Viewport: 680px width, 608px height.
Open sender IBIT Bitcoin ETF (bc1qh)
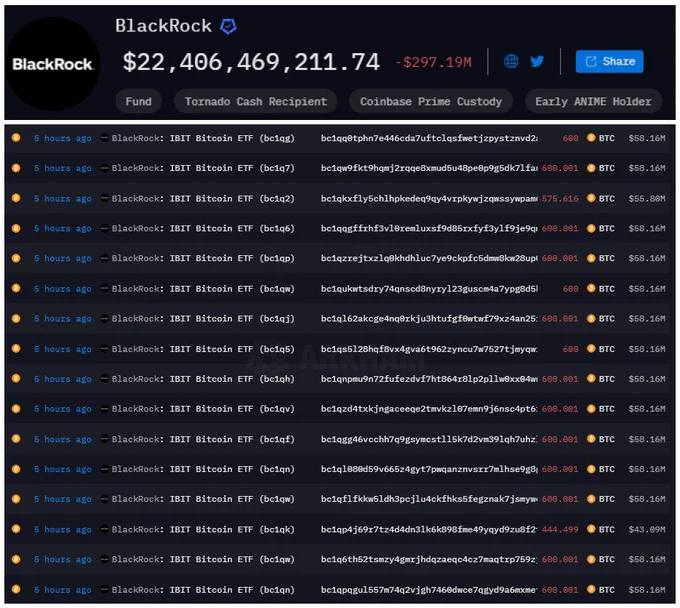pyautogui.click(x=203, y=379)
